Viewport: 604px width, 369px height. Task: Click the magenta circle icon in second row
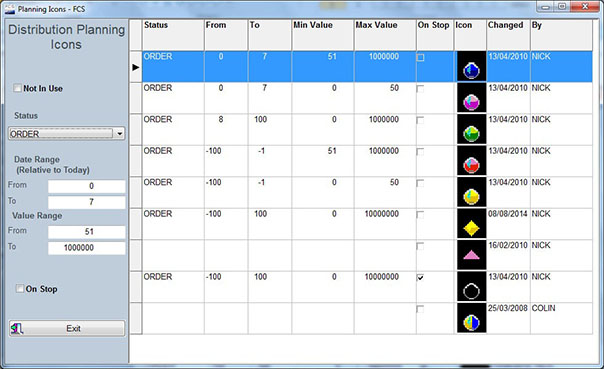[x=471, y=102]
